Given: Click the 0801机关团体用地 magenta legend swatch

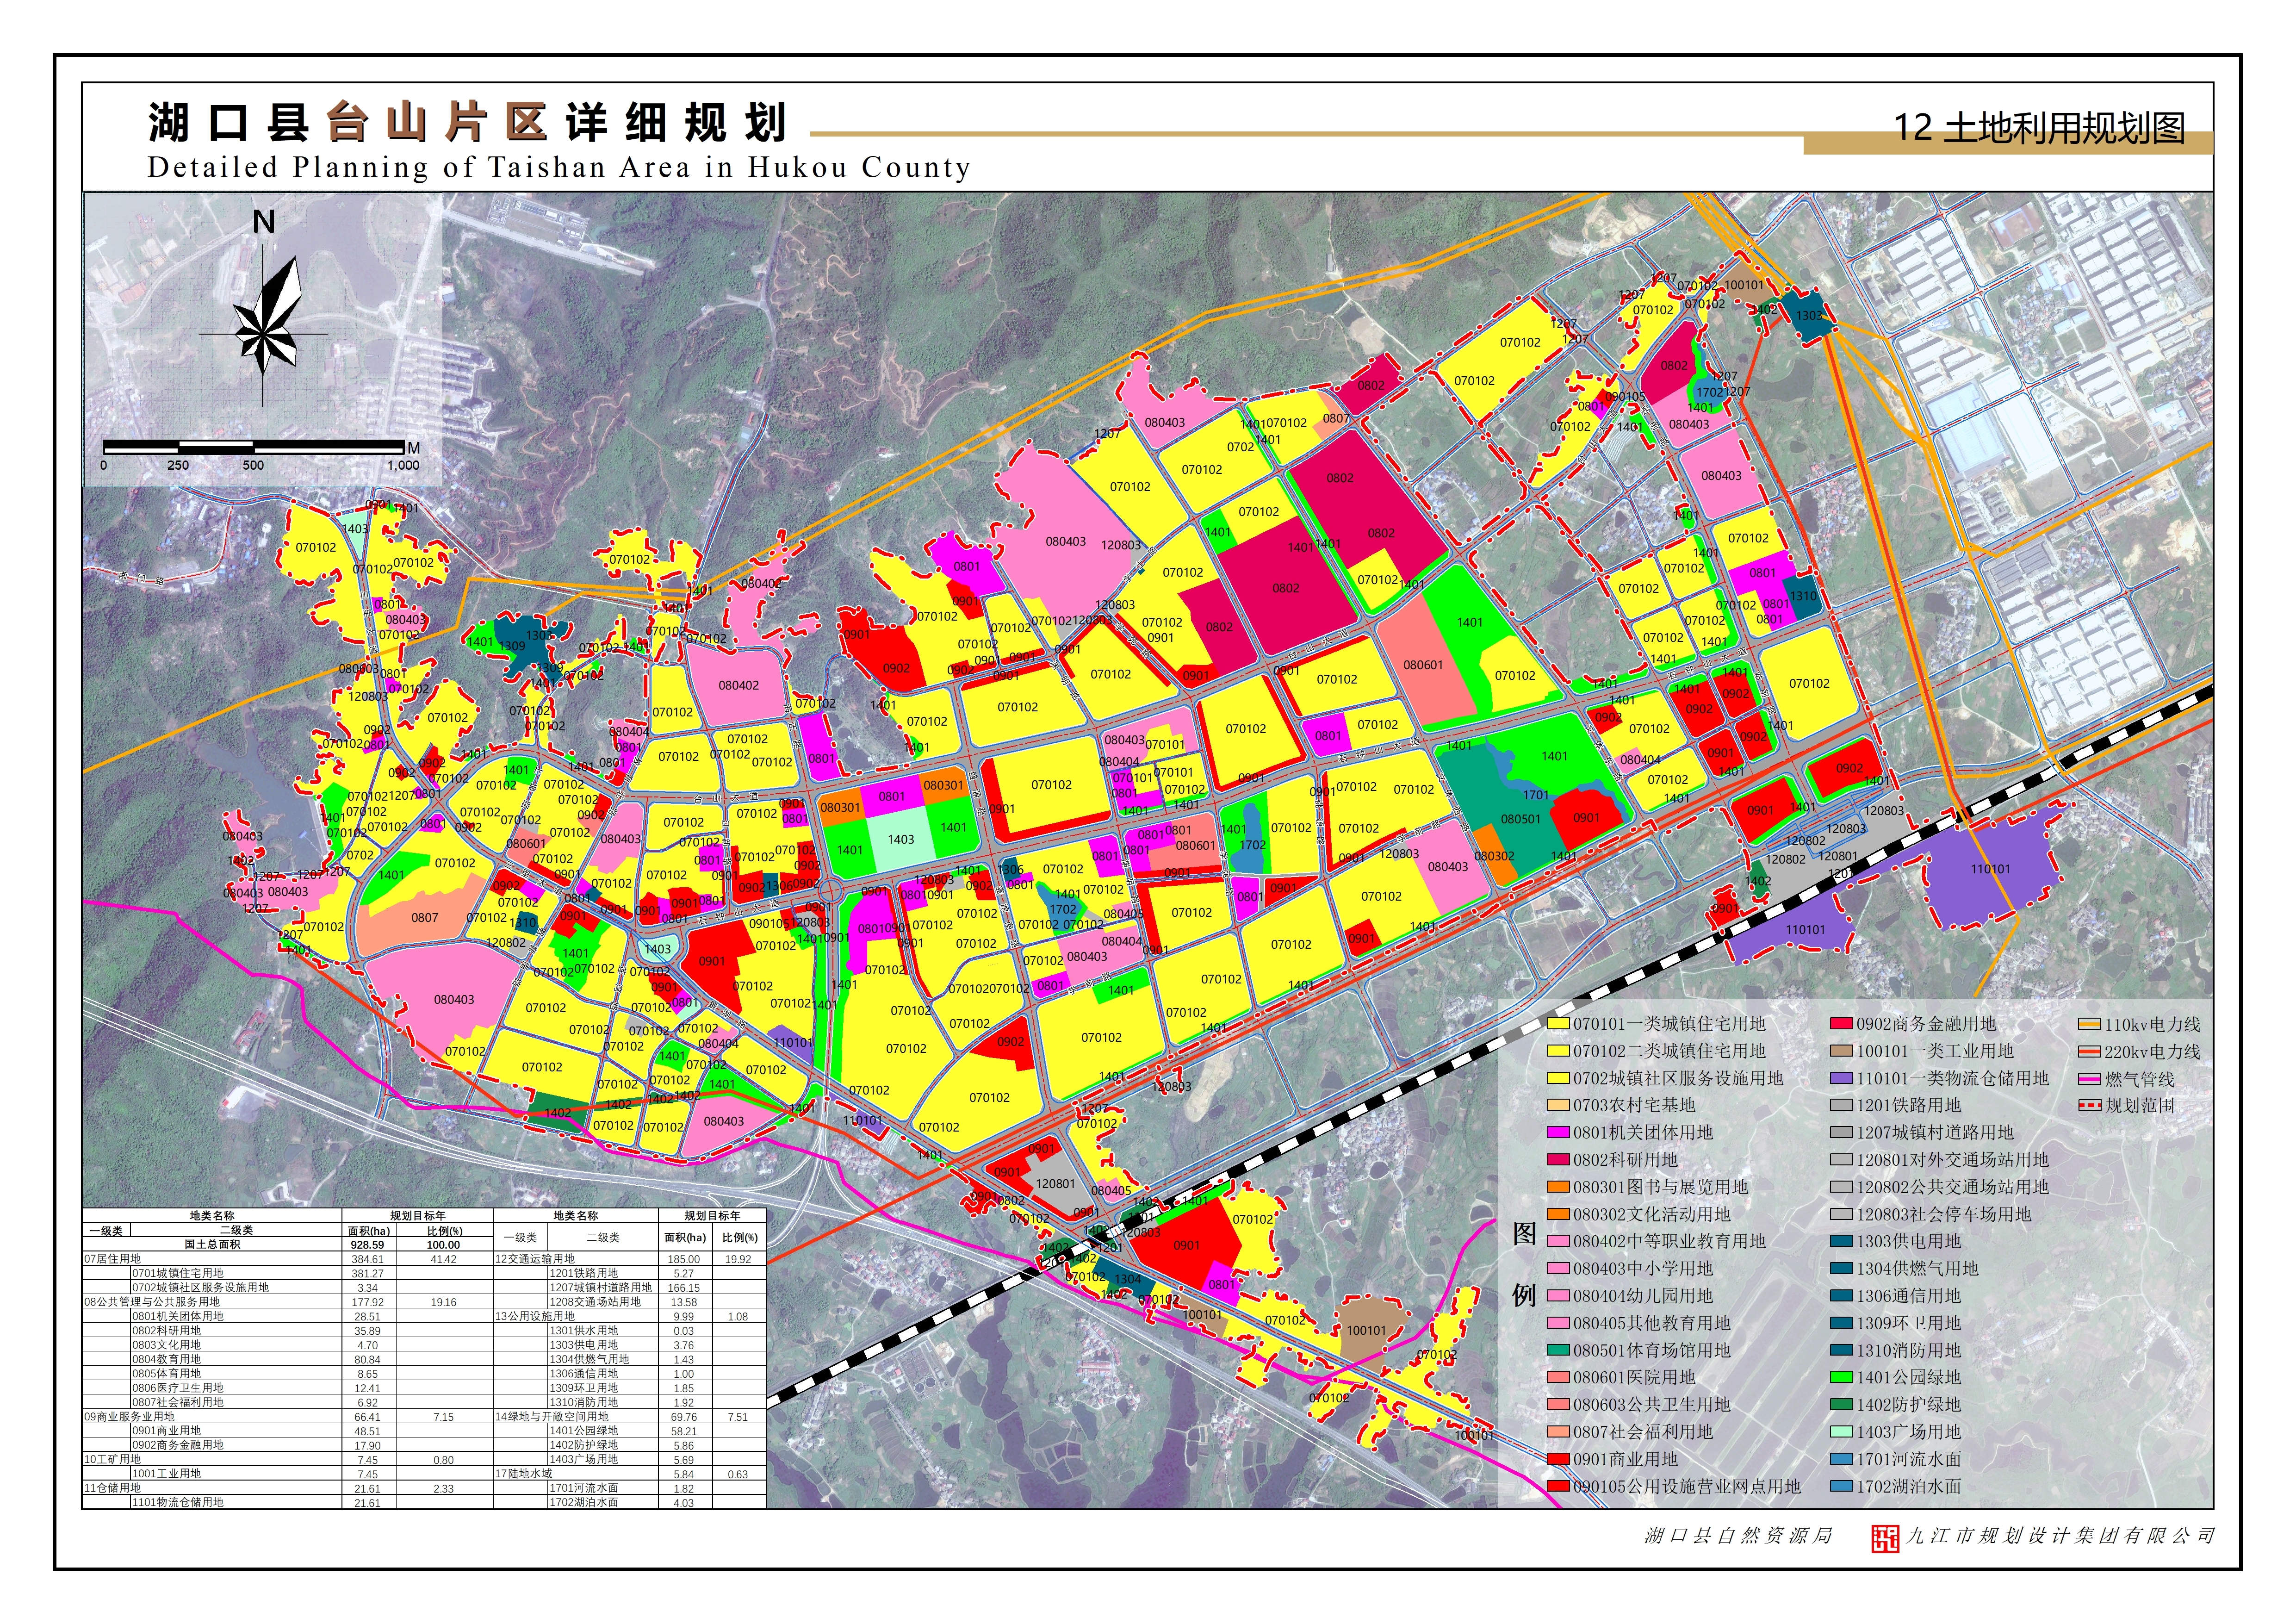Looking at the screenshot, I should pyautogui.click(x=1558, y=1133).
